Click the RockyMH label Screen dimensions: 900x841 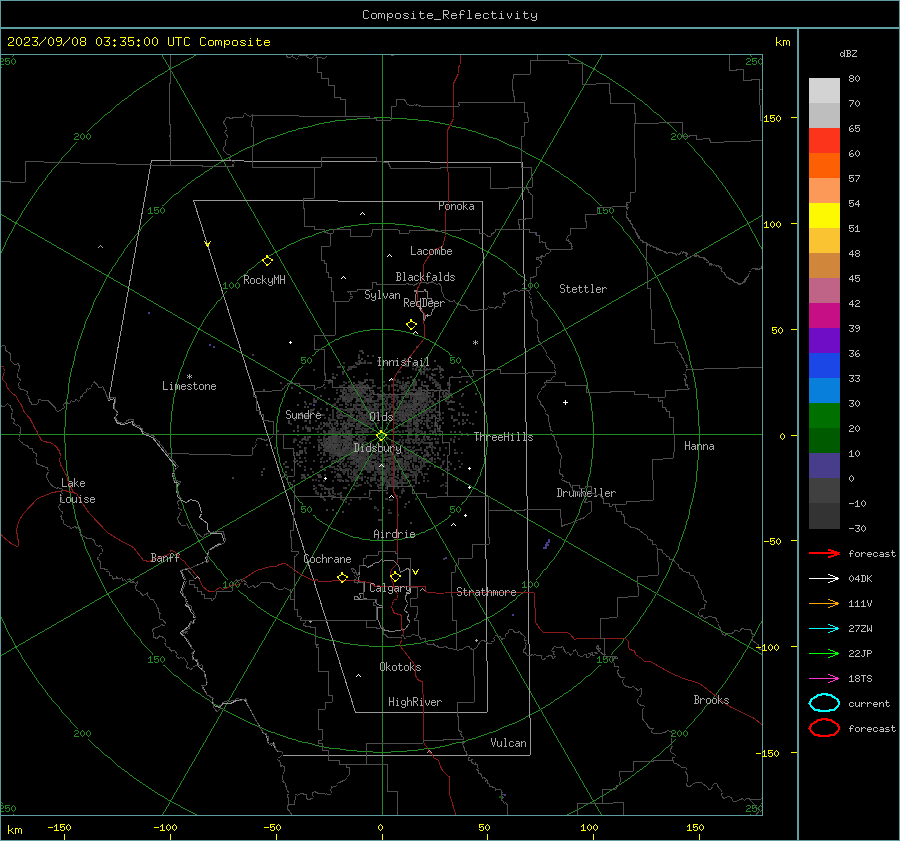[264, 280]
